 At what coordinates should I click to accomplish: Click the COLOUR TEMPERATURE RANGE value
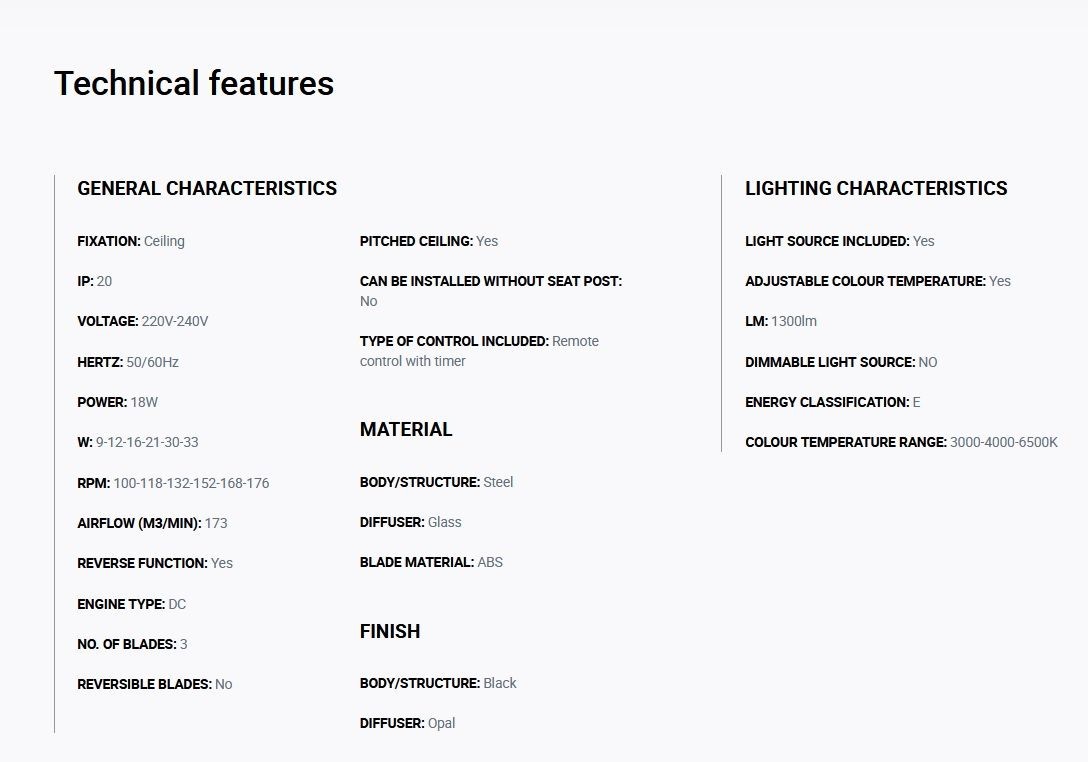click(x=1003, y=442)
